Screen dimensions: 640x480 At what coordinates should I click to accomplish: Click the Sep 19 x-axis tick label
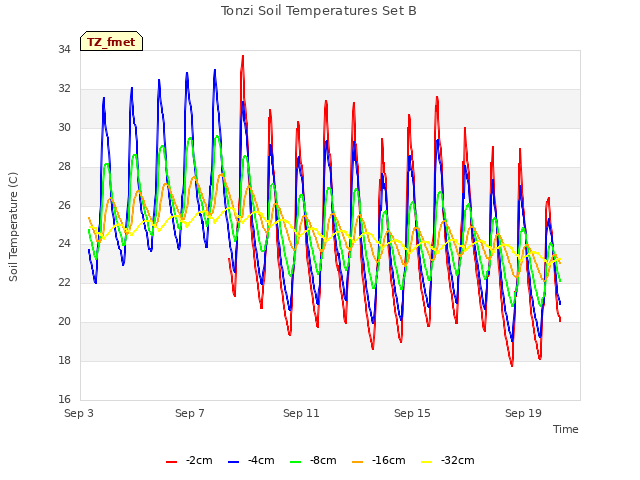523,413
